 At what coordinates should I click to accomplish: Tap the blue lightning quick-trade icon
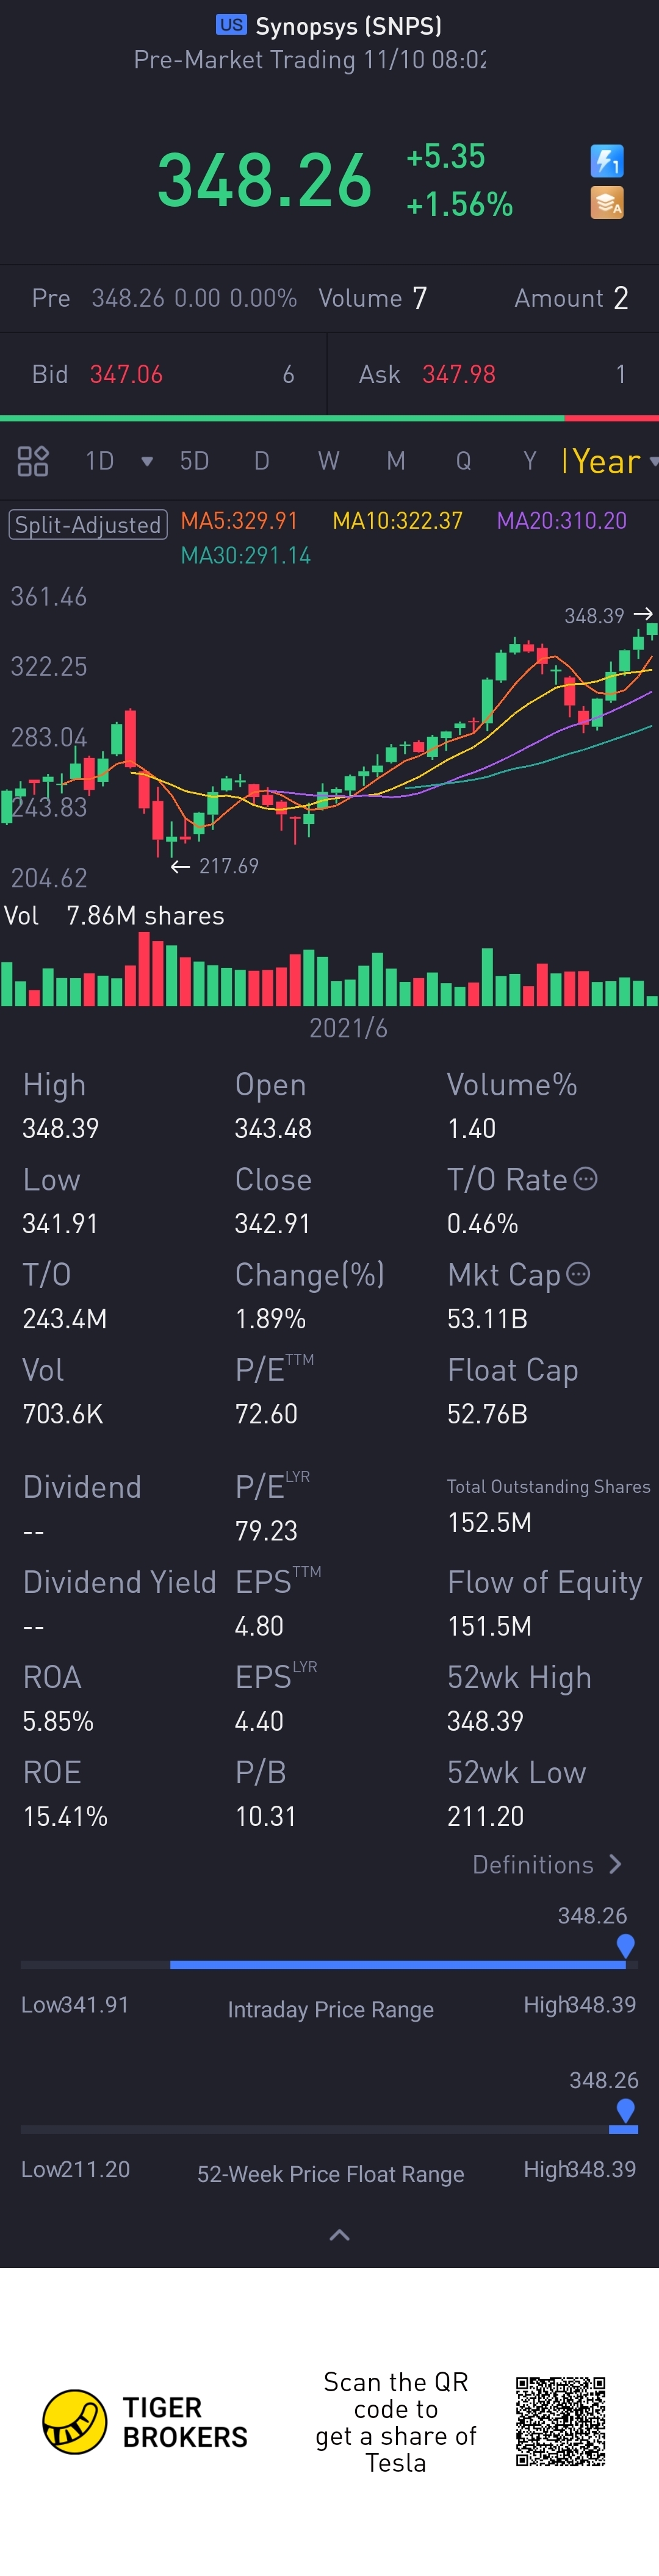(607, 161)
